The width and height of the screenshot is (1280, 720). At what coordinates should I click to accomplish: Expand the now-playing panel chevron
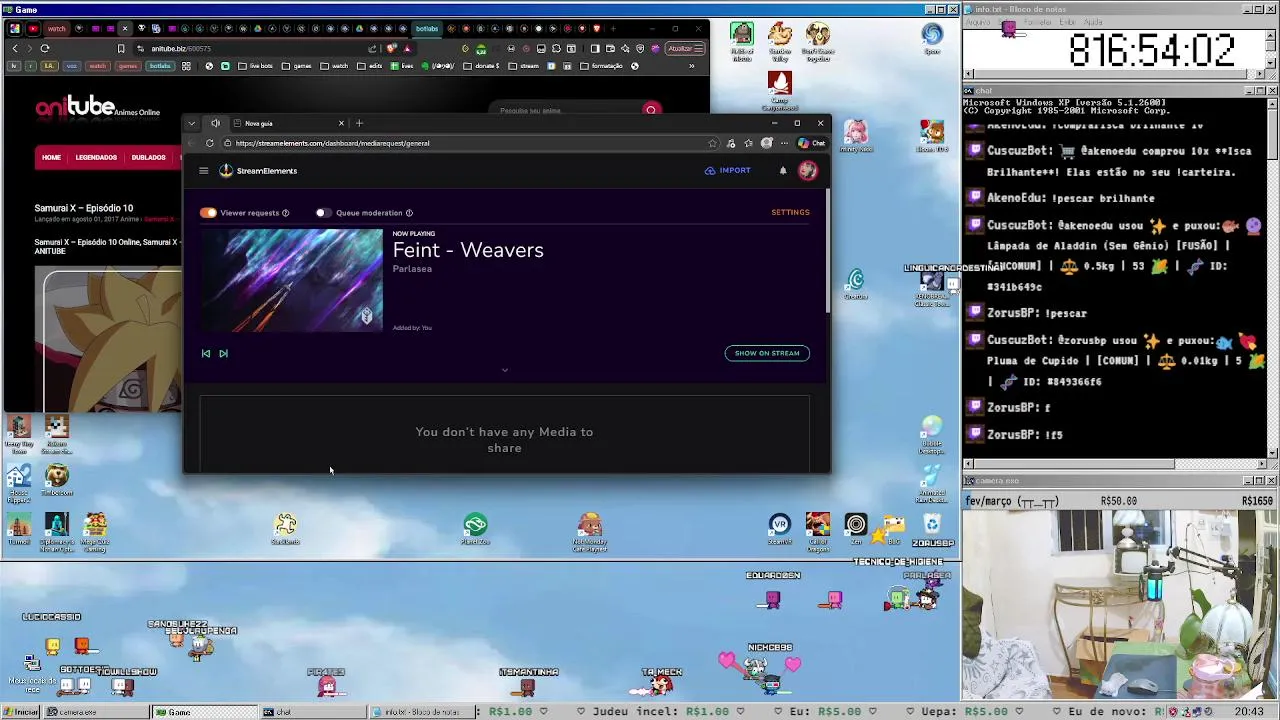click(504, 370)
